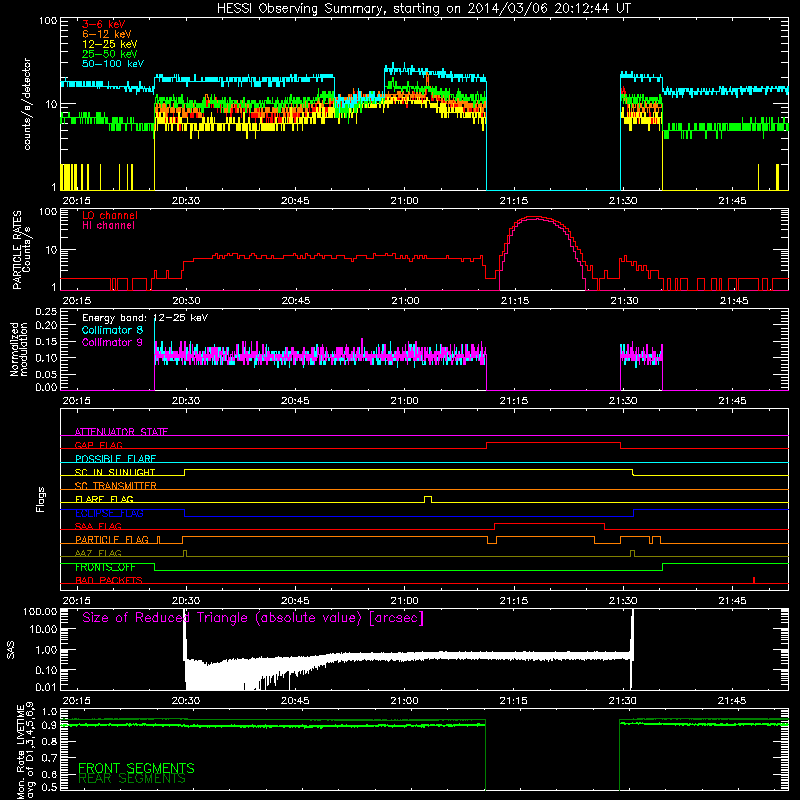Pick the cyan 50-100 keV legend entry
Viewport: 800px width, 800px height.
(113, 64)
